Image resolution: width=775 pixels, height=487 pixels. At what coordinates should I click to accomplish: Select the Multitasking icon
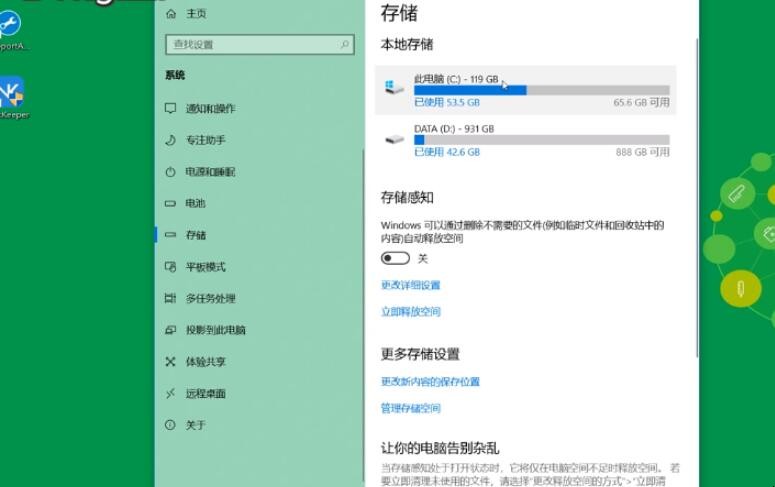tap(171, 298)
